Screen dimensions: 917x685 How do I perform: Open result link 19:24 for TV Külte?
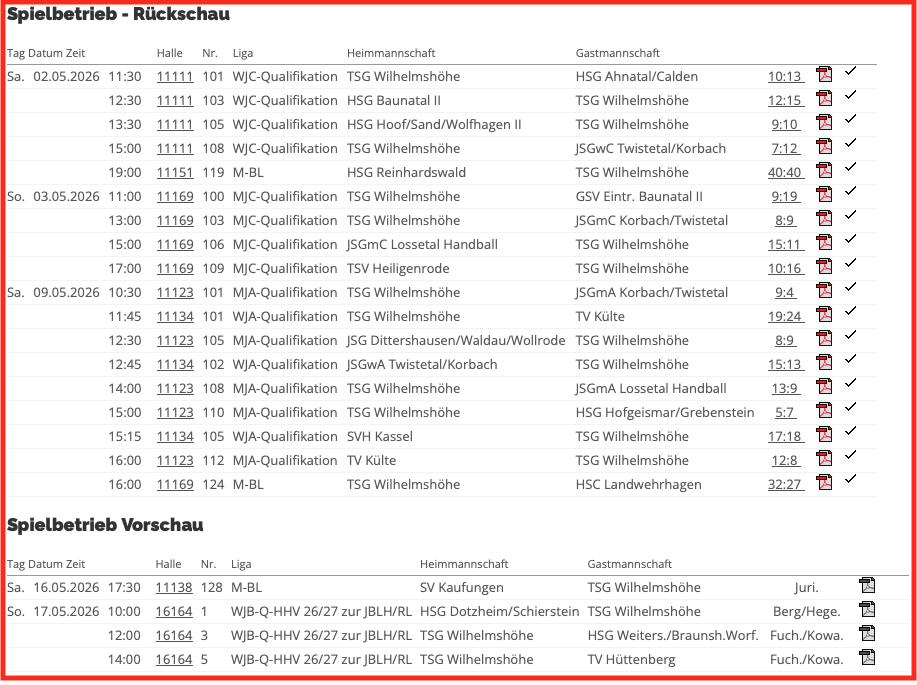pyautogui.click(x=785, y=316)
